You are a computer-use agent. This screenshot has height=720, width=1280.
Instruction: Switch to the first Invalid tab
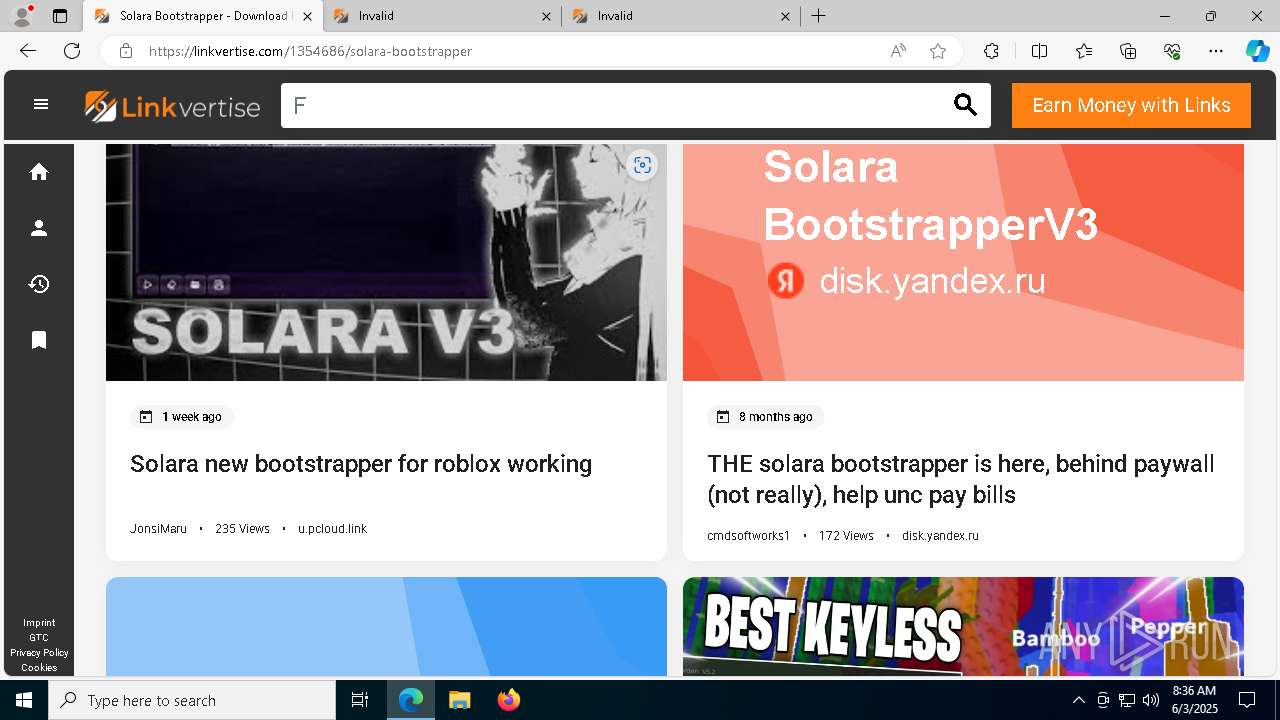pos(442,16)
